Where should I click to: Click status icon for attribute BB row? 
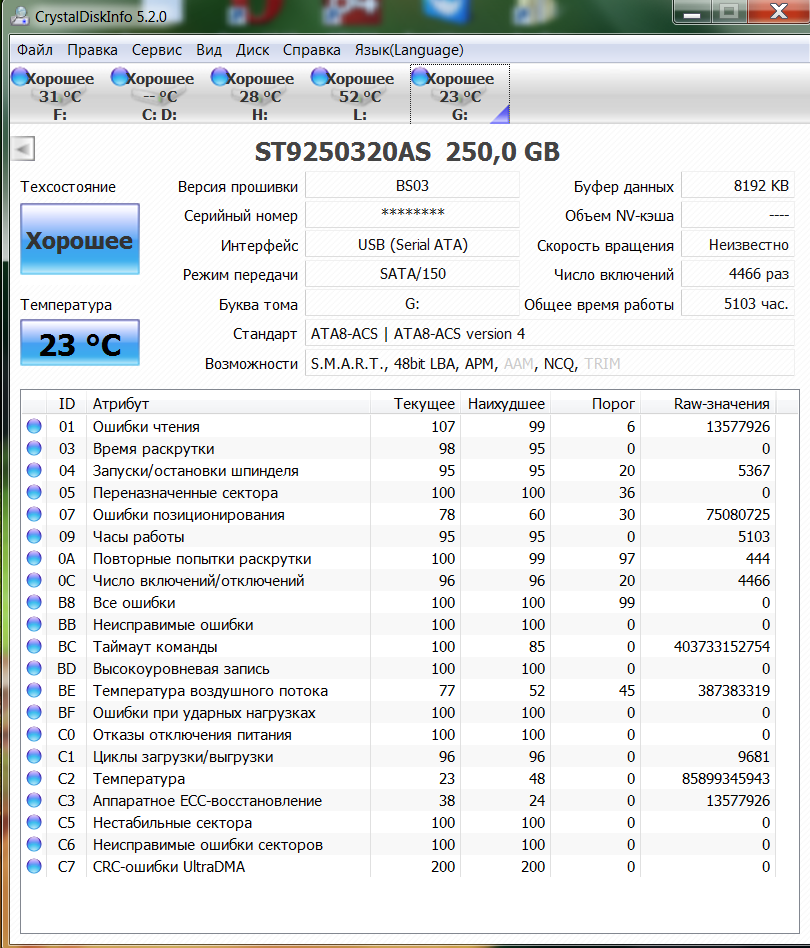coord(34,624)
